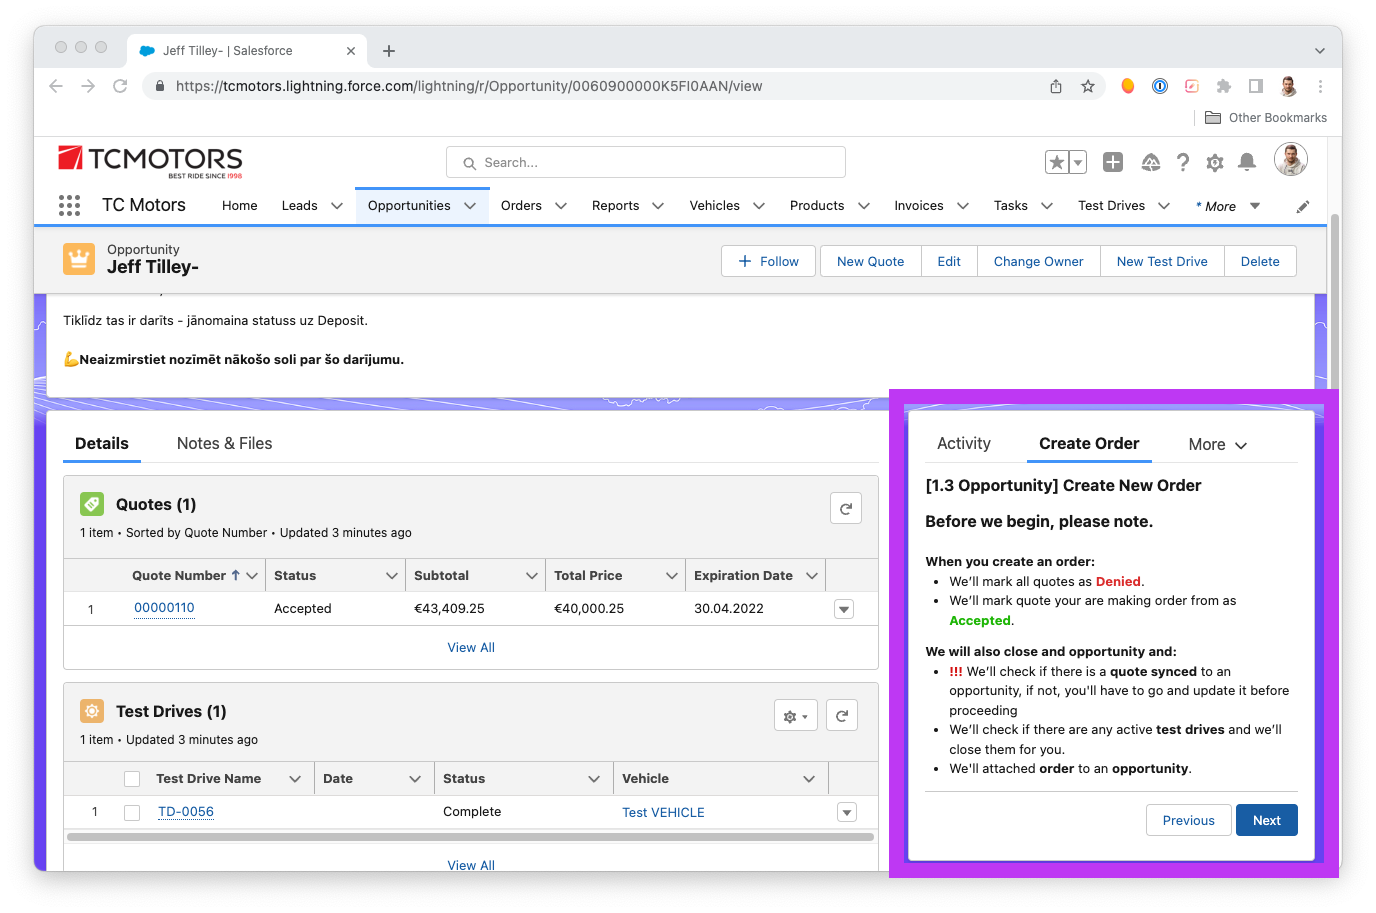Open the TD-0056 test drive link
The width and height of the screenshot is (1376, 913).
[x=186, y=812]
